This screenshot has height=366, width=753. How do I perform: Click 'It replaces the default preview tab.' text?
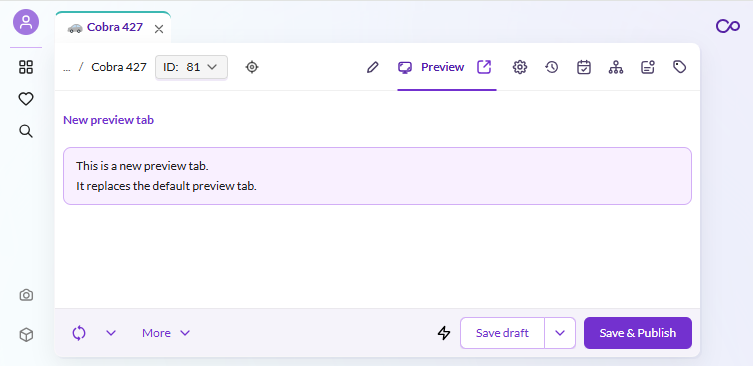[x=166, y=186]
